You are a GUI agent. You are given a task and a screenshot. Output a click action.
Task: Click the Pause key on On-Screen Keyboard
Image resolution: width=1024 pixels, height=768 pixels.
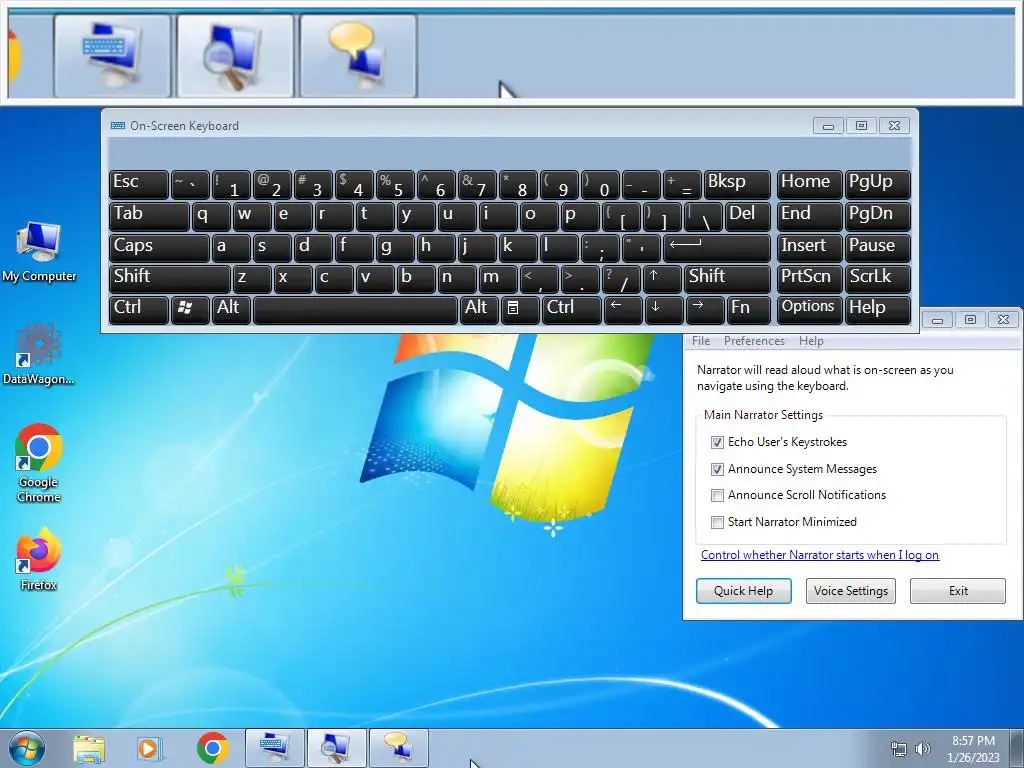[878, 248]
